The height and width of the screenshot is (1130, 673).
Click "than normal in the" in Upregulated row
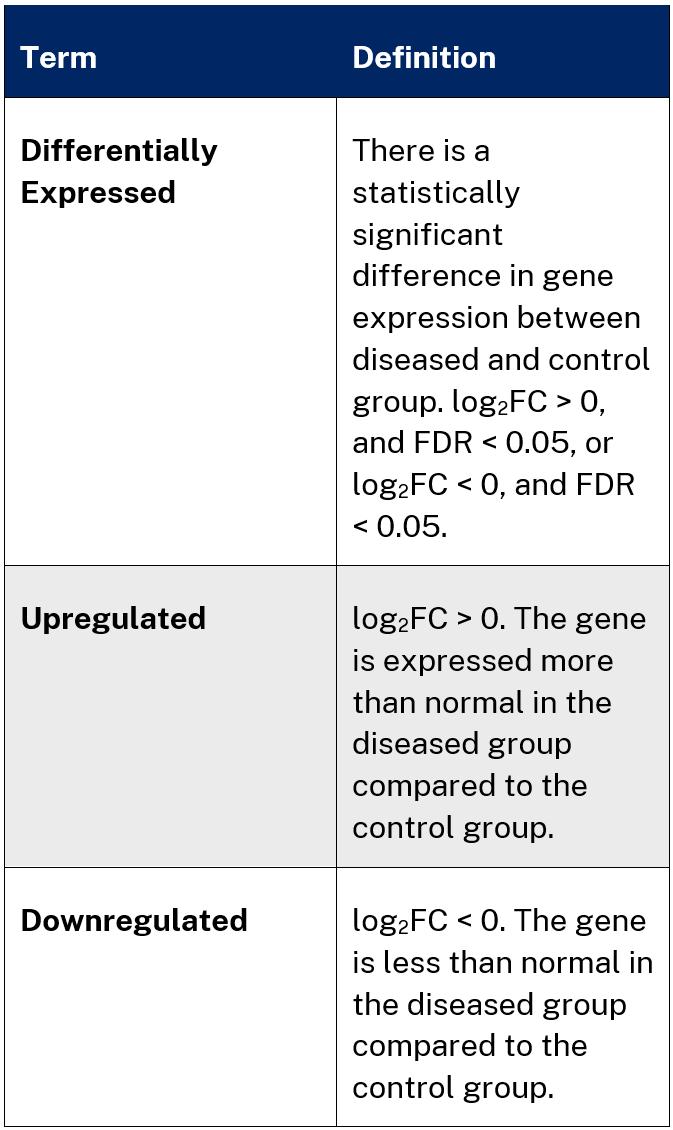[481, 703]
